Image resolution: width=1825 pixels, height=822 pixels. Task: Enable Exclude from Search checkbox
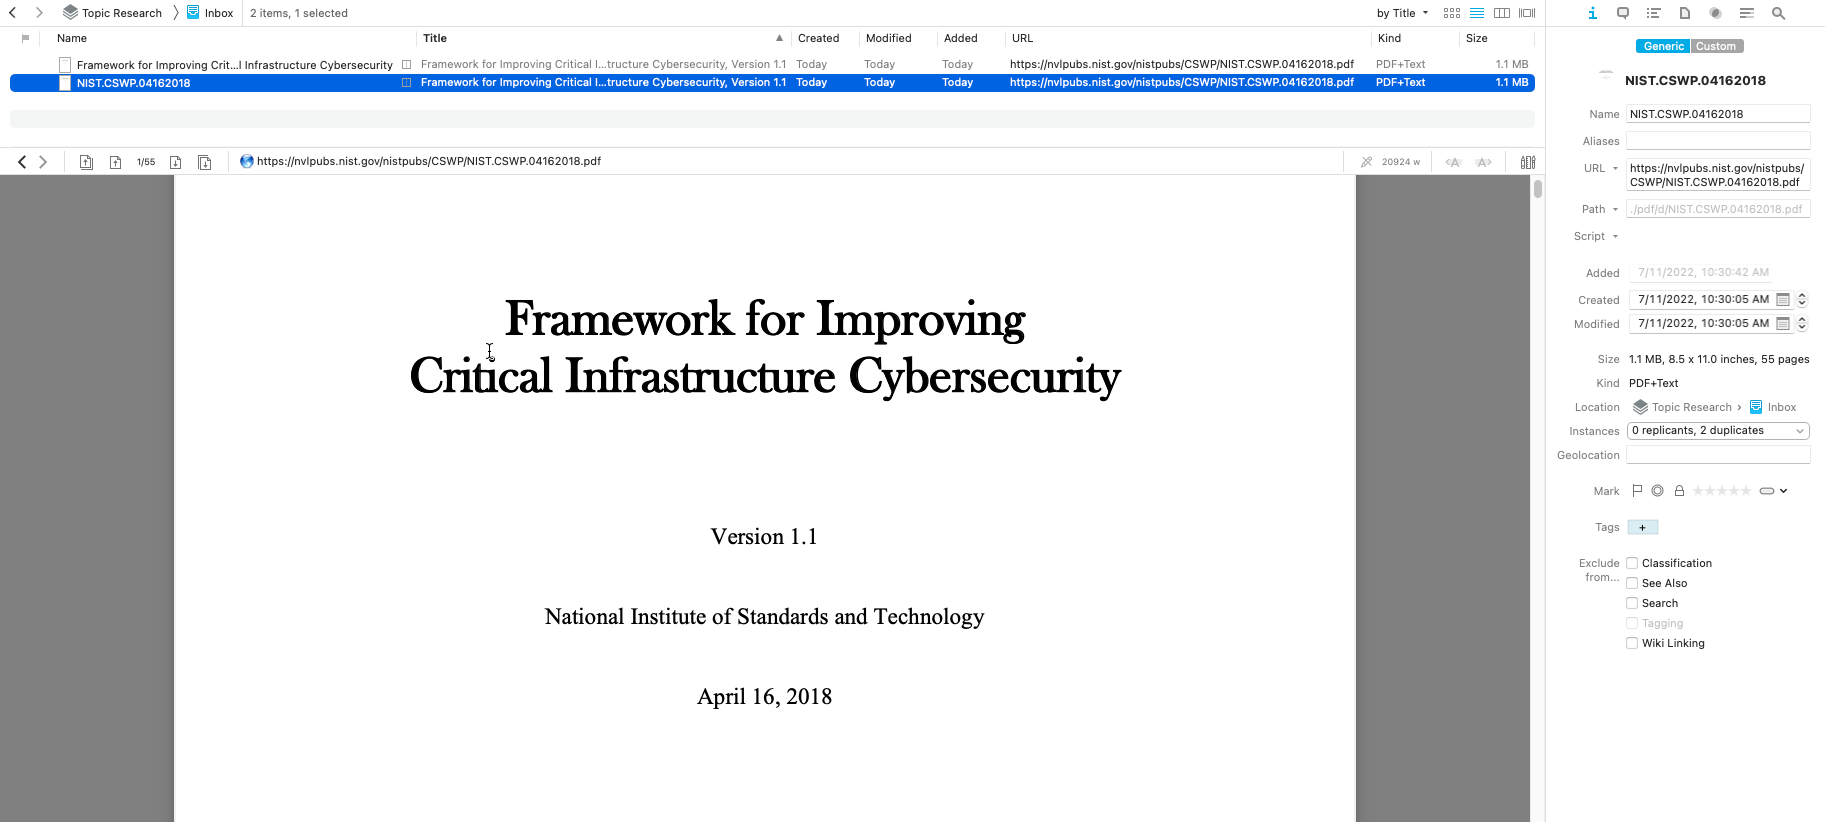click(1632, 603)
